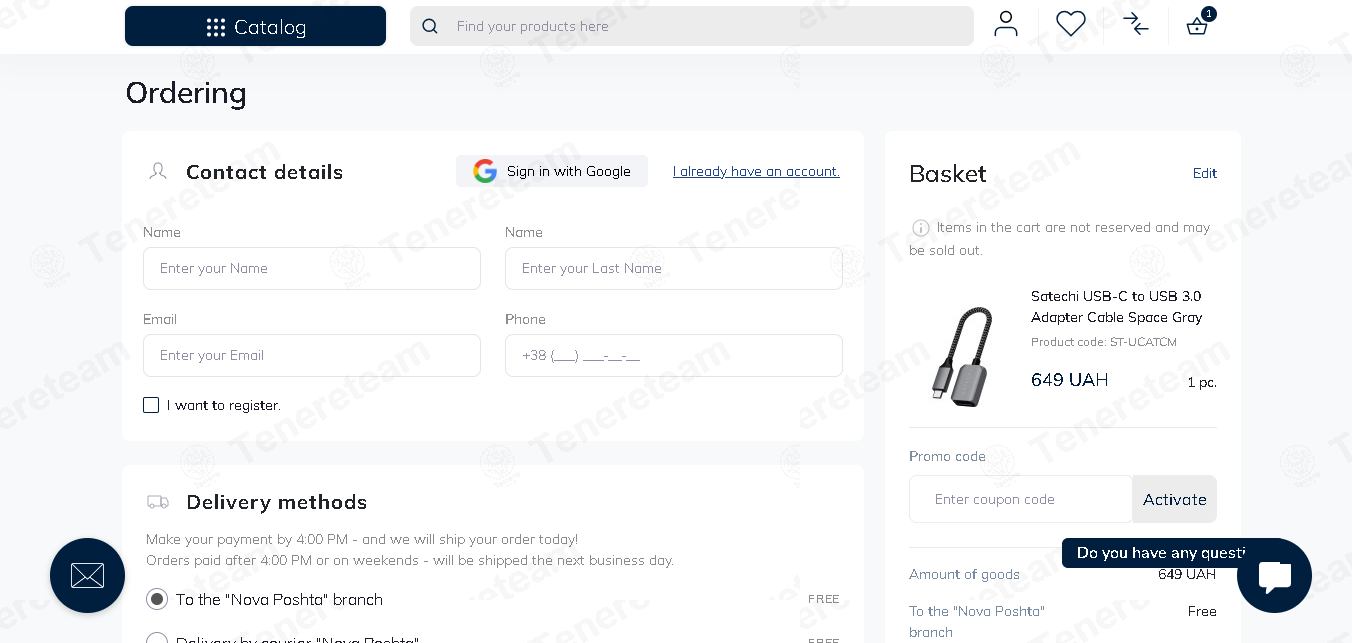
Task: Click the Phone number field
Action: tap(674, 355)
